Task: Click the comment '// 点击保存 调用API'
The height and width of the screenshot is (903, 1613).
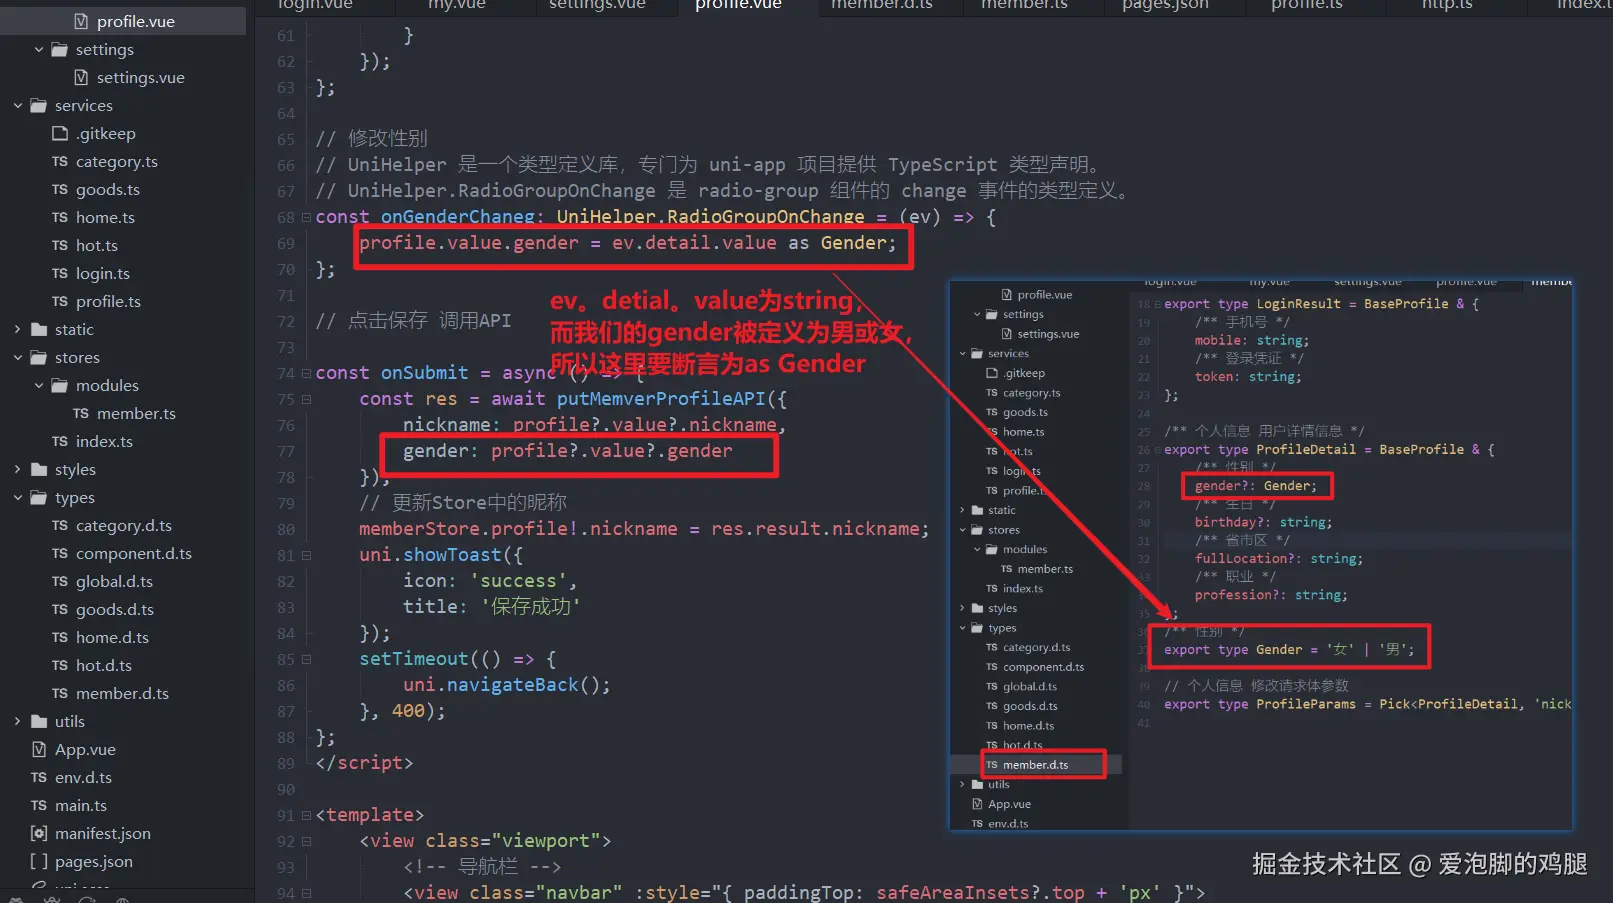Action: point(413,321)
